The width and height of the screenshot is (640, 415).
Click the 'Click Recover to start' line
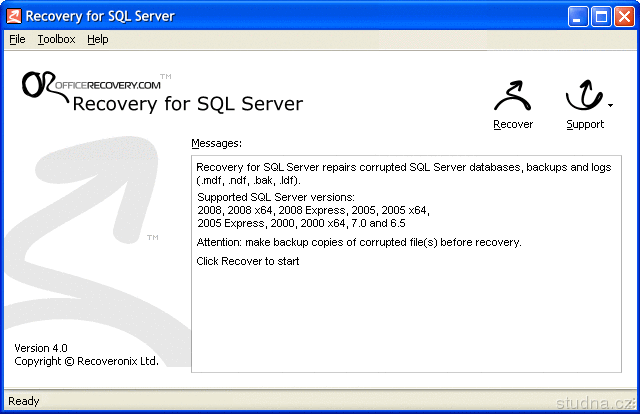pos(248,261)
